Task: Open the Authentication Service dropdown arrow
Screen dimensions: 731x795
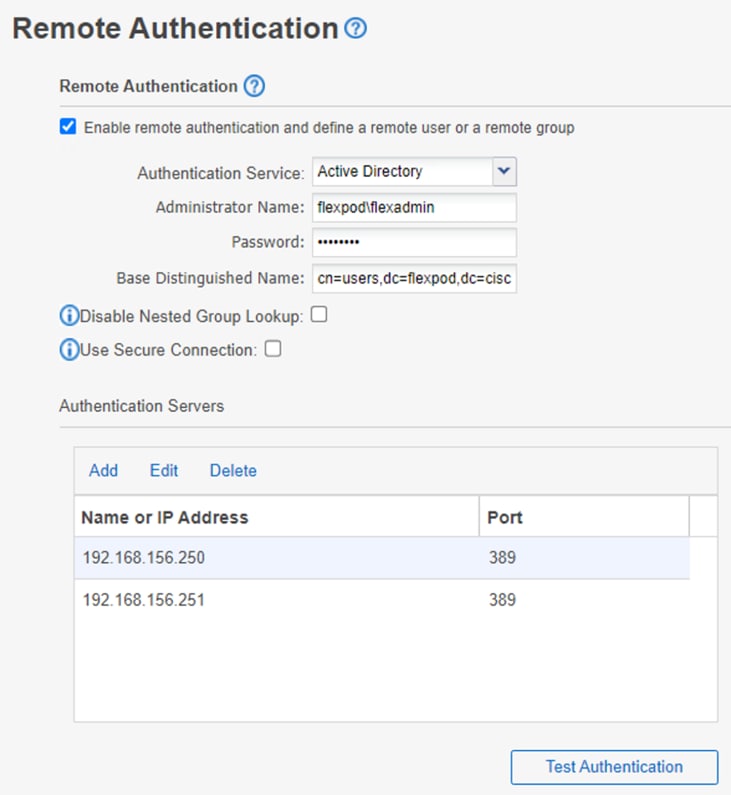Action: click(504, 172)
